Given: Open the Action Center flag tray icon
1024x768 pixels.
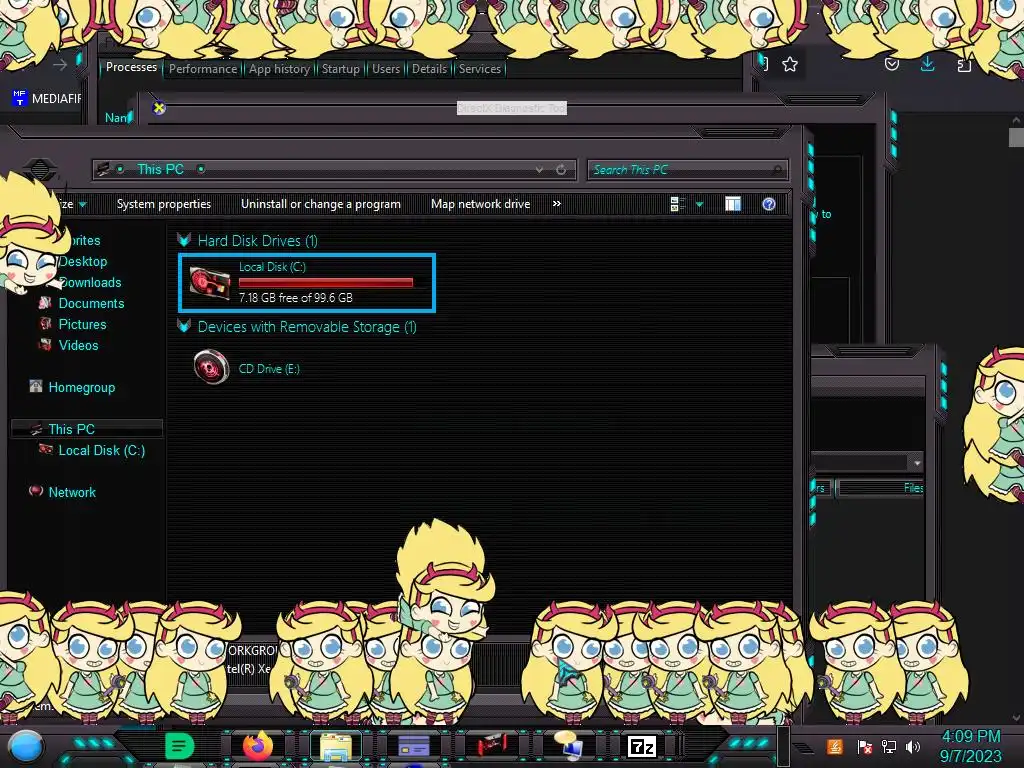Looking at the screenshot, I should (865, 746).
